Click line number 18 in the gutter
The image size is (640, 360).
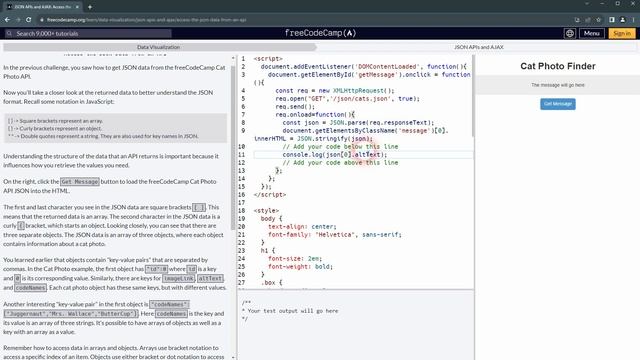(242, 211)
